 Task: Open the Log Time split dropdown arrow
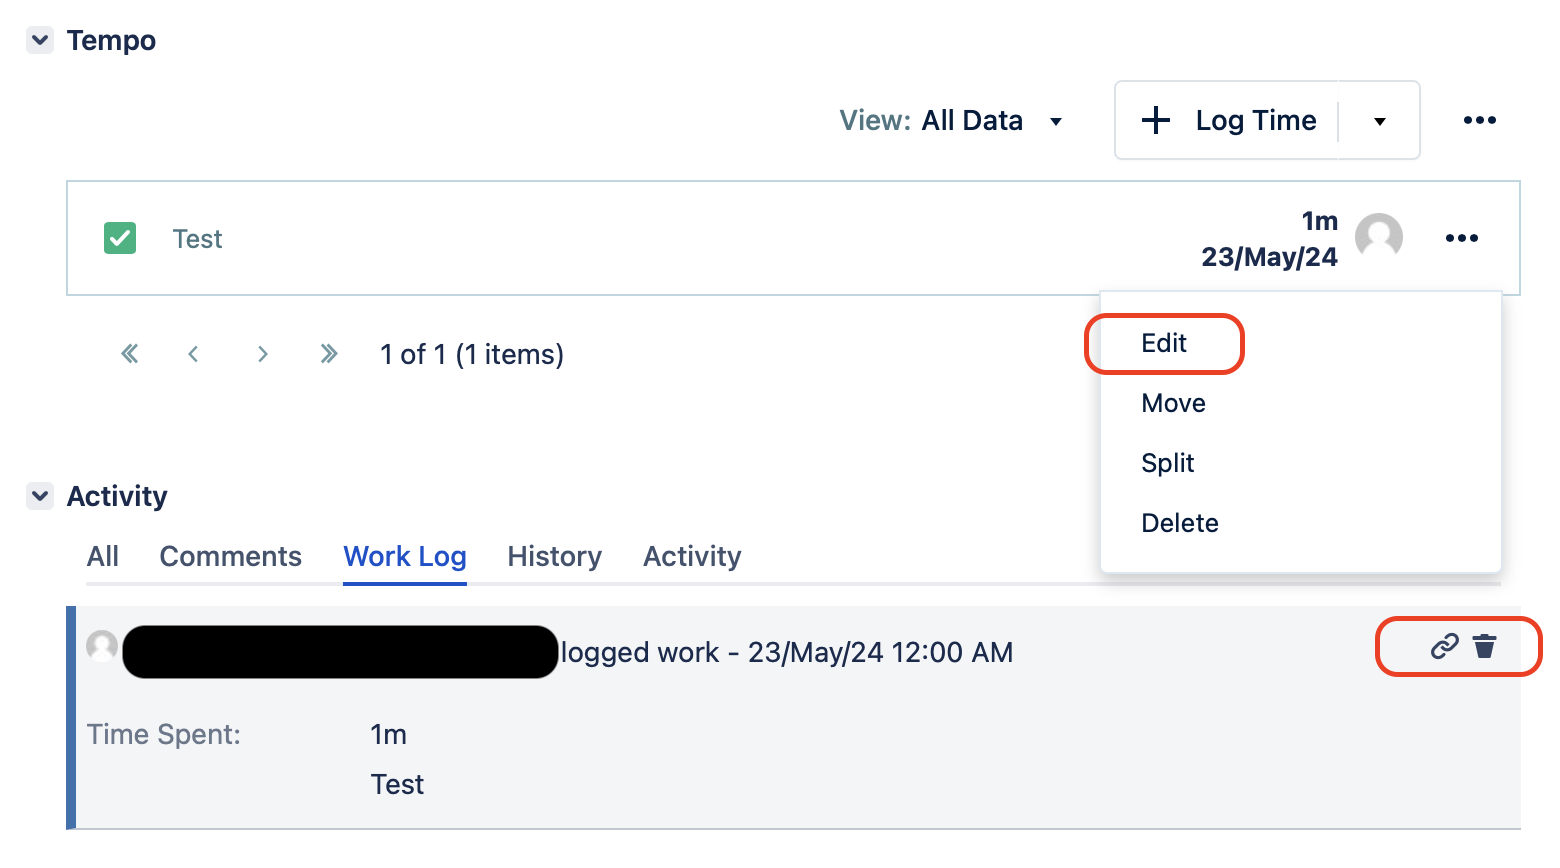[1380, 121]
